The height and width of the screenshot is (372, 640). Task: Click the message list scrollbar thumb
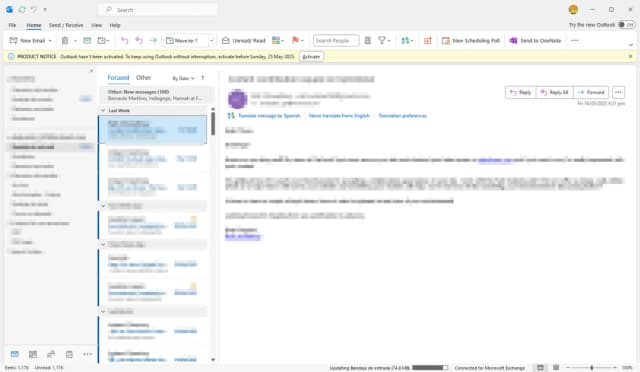pyautogui.click(x=213, y=123)
